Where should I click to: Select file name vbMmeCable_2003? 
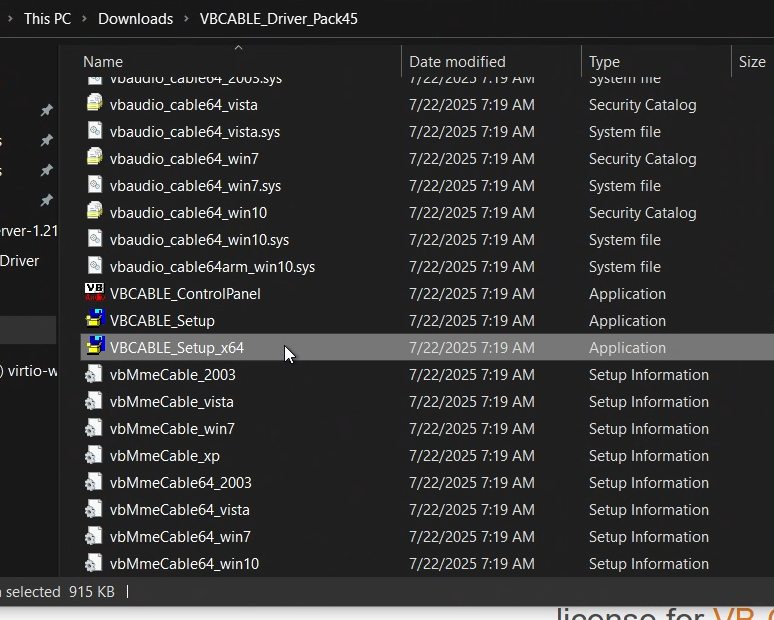[x=173, y=375]
